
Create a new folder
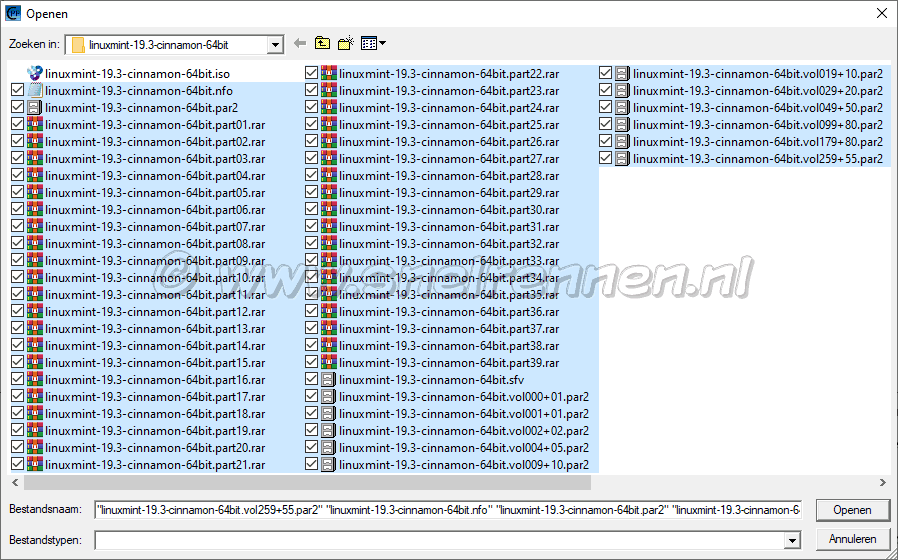pyautogui.click(x=346, y=43)
